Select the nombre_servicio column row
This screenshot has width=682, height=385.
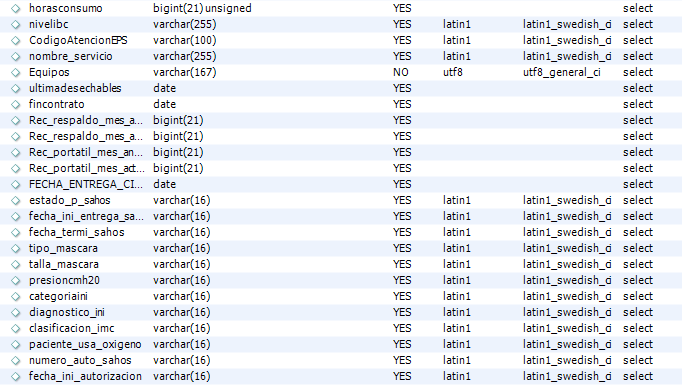click(x=341, y=57)
